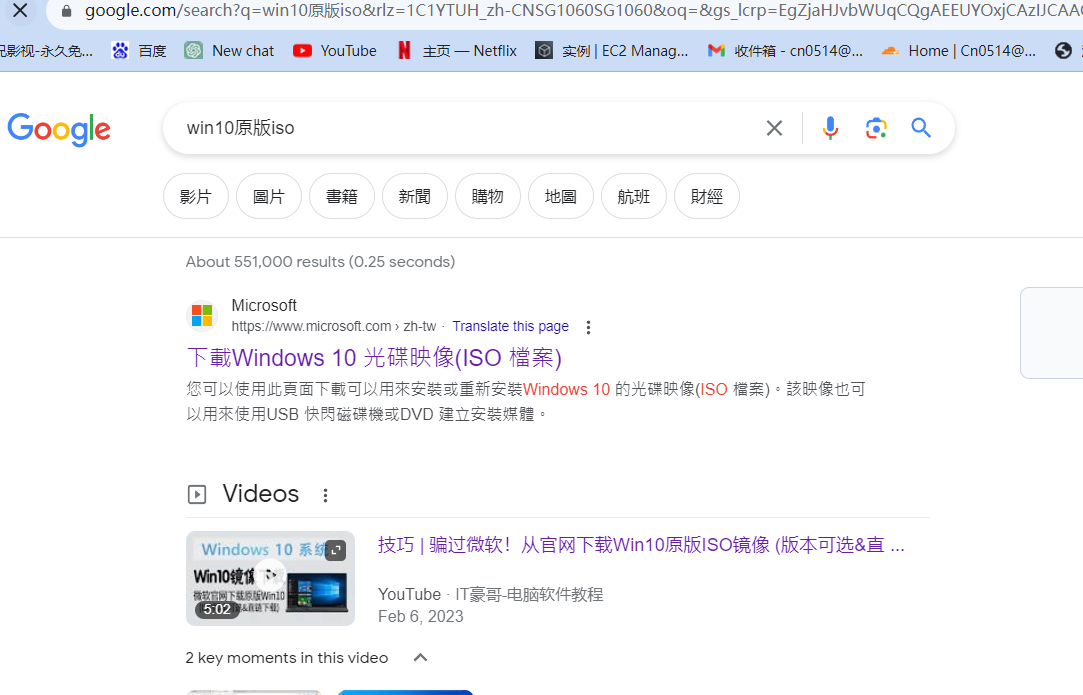This screenshot has width=1083, height=695.
Task: Click the Microsoft site name text
Action: pyautogui.click(x=264, y=305)
